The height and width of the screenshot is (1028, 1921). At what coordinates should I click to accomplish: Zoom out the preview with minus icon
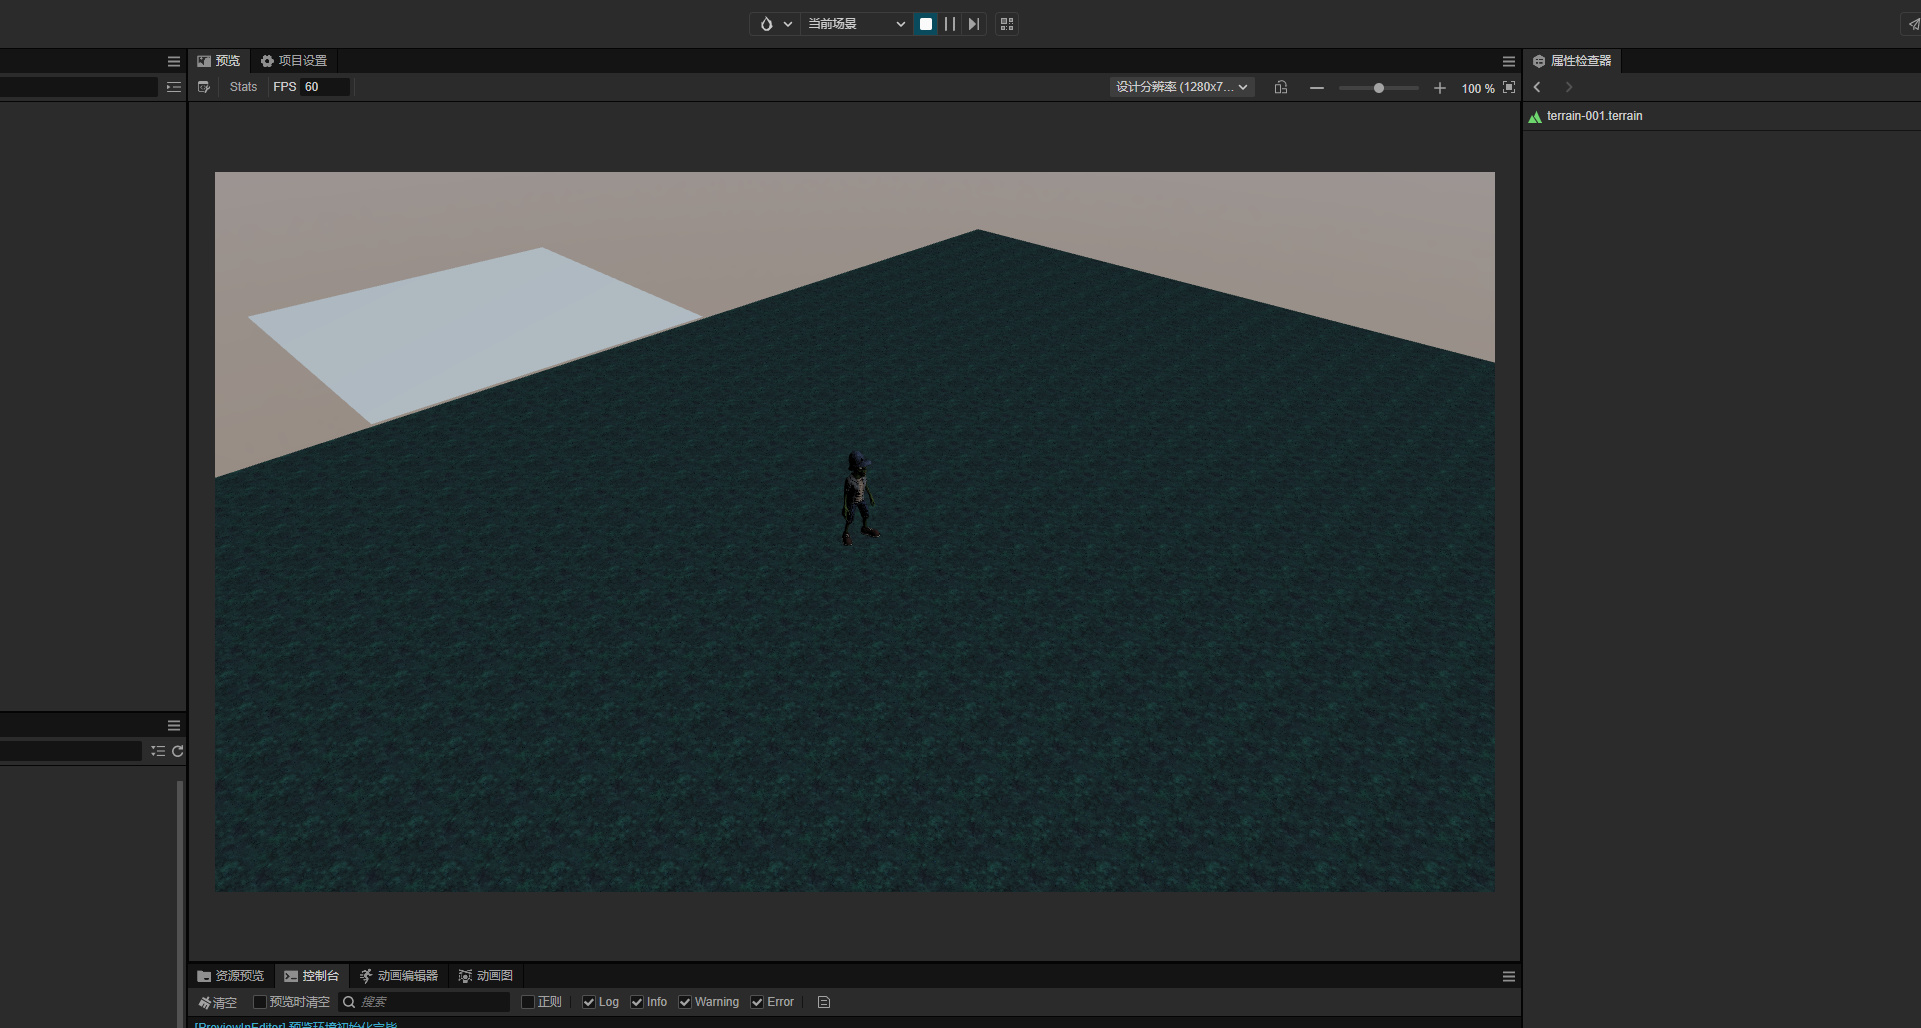tap(1317, 88)
